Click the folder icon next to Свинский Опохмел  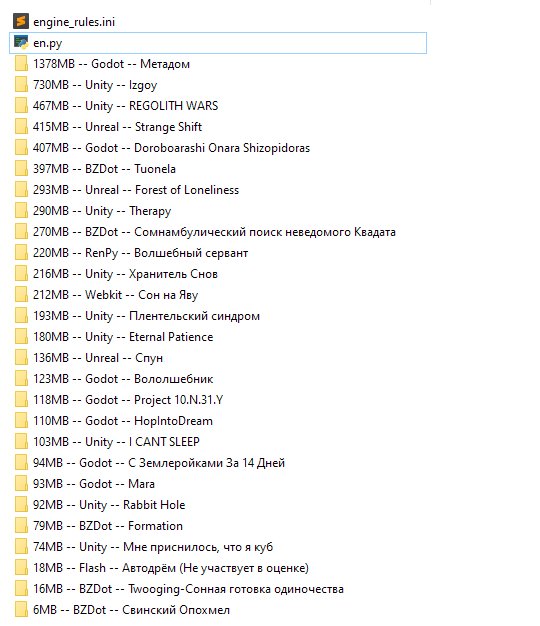pos(21,610)
